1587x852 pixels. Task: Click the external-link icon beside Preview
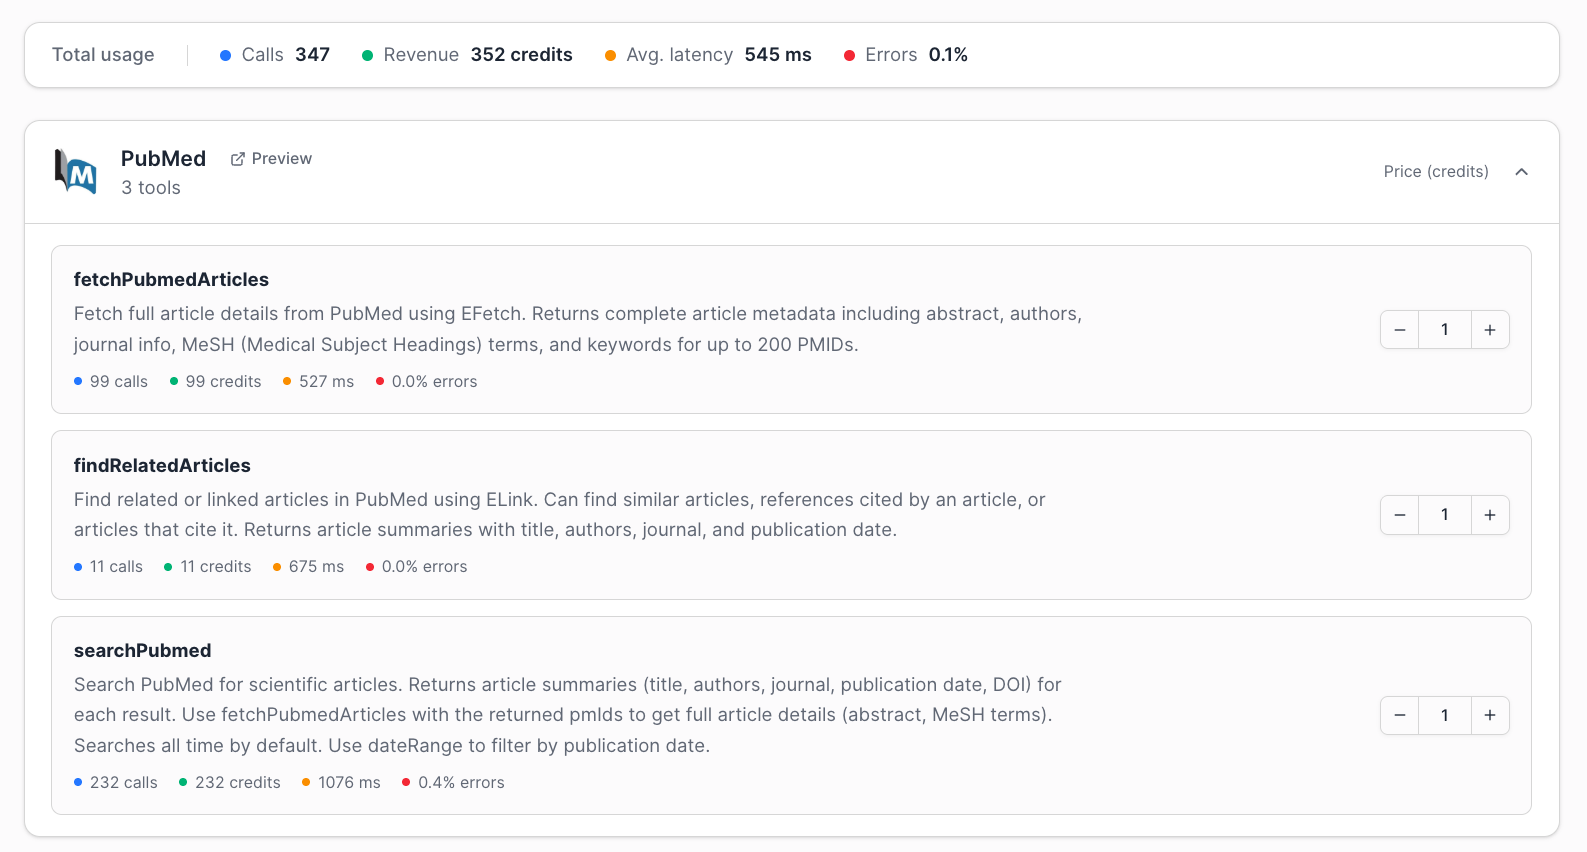point(238,159)
